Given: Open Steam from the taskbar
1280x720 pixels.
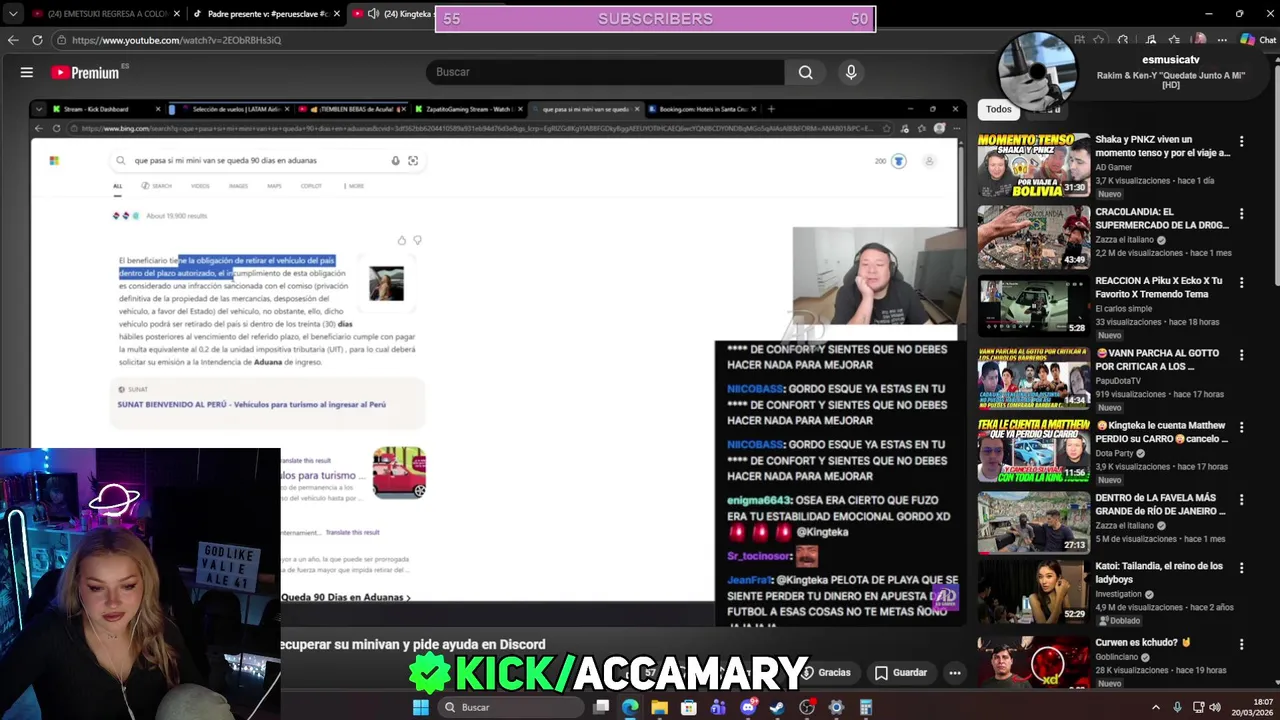Looking at the screenshot, I should [x=777, y=707].
